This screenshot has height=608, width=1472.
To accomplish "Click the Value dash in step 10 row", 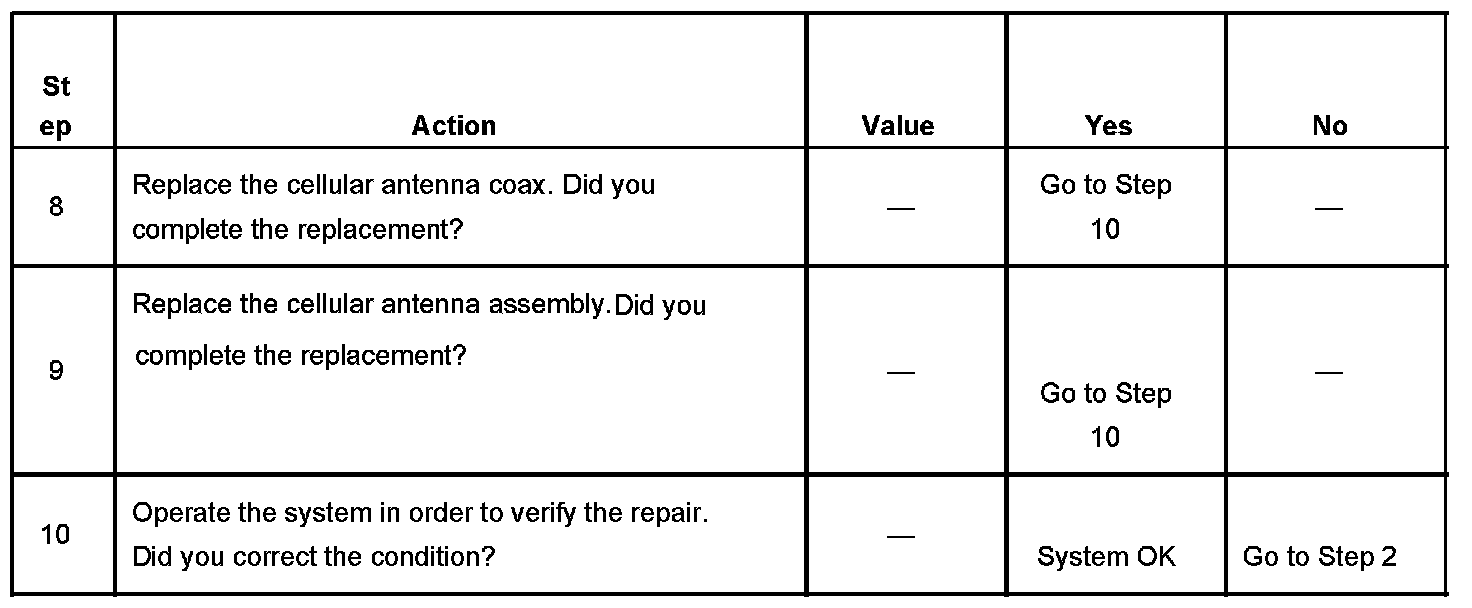I will pyautogui.click(x=900, y=537).
